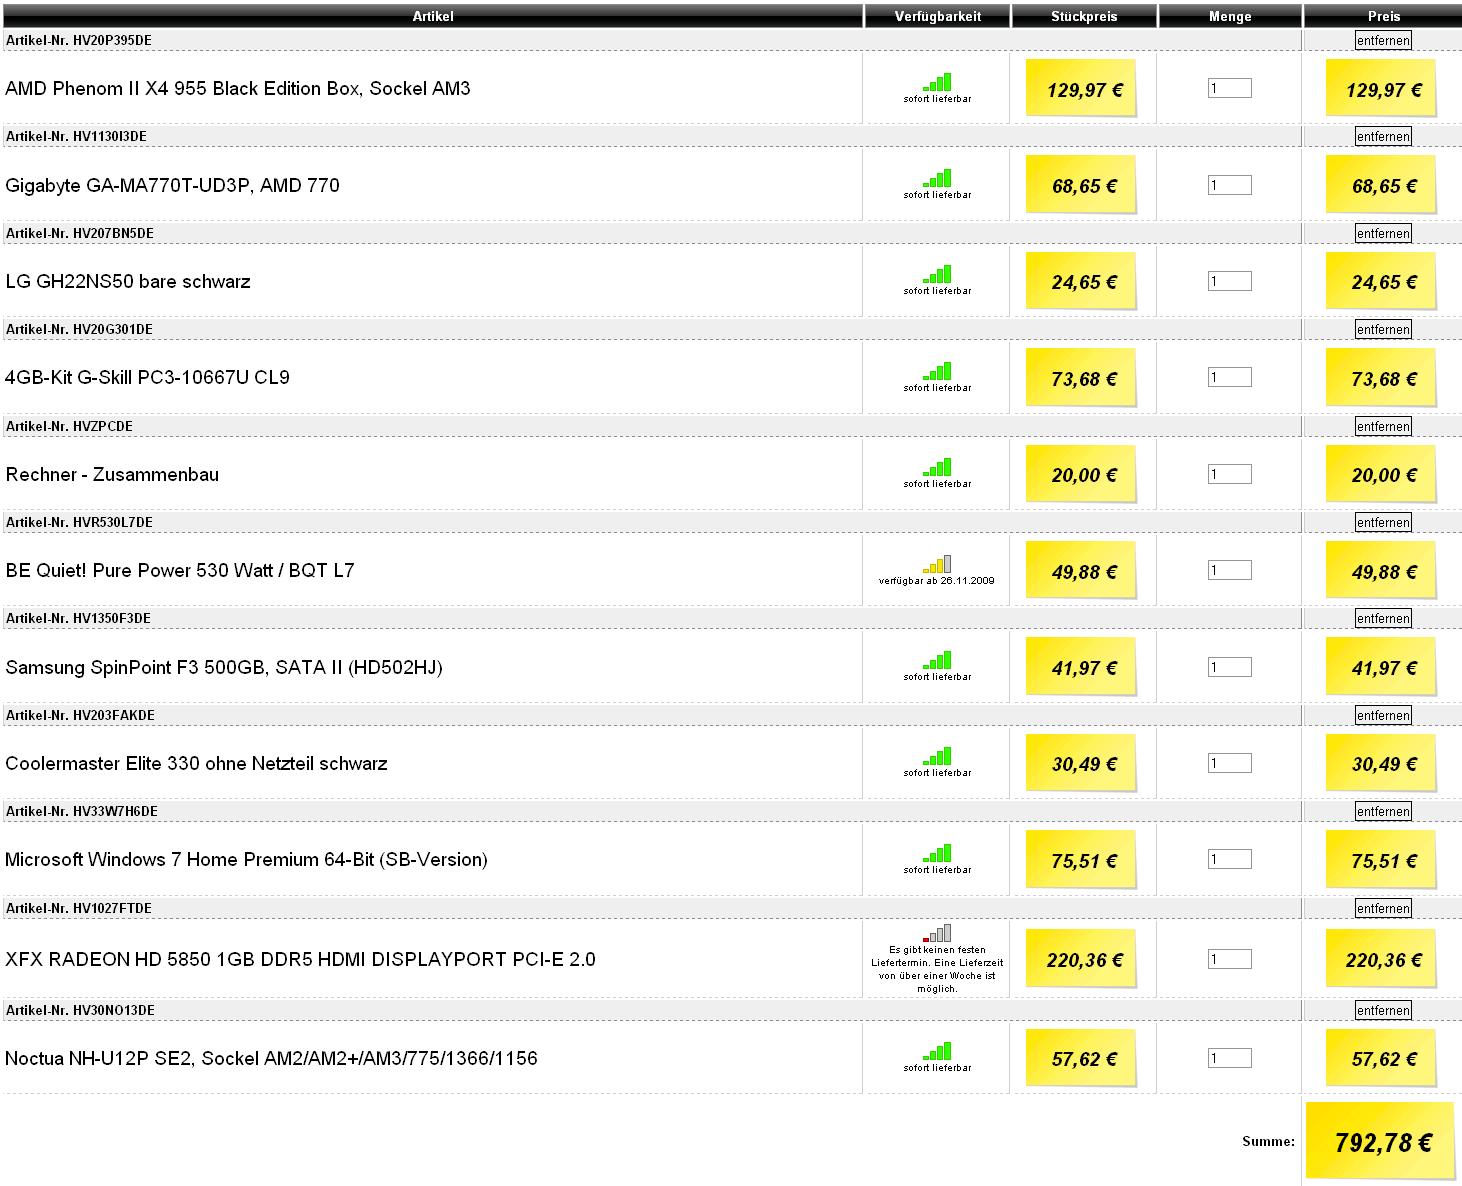Remove item HV207BN5DE with entfernen button

1383,233
